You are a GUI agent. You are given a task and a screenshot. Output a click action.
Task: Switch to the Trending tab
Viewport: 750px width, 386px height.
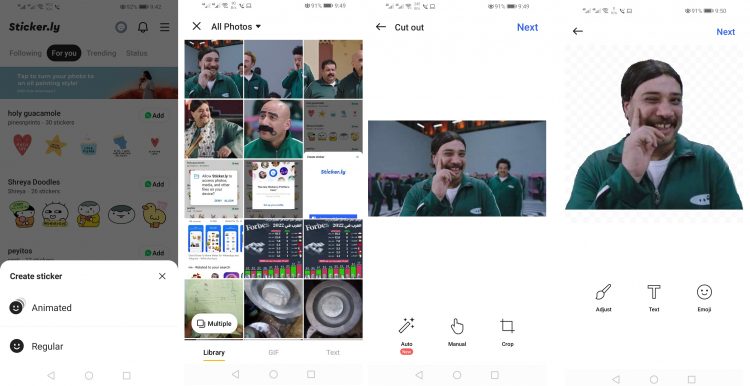click(101, 53)
